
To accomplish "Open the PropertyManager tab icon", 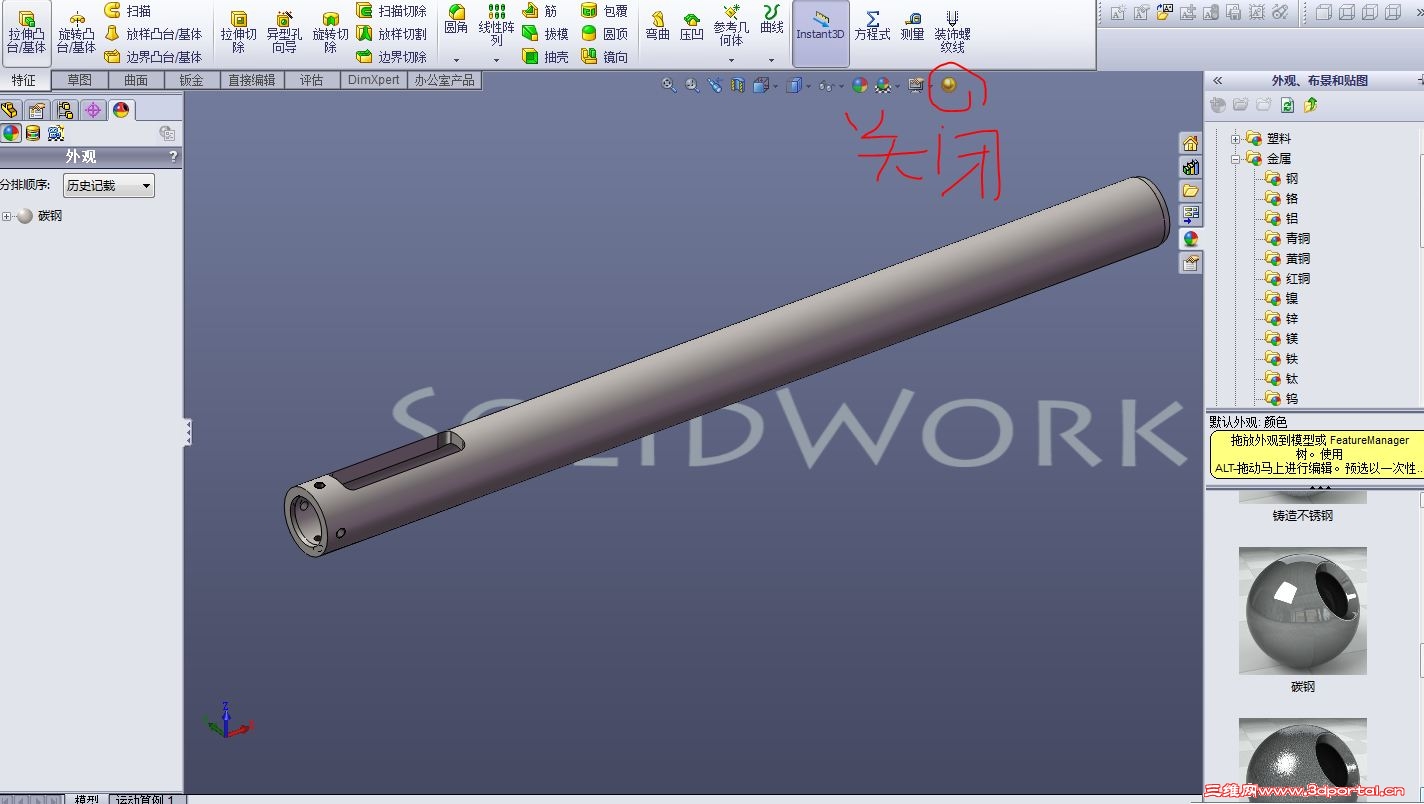I will 37,110.
